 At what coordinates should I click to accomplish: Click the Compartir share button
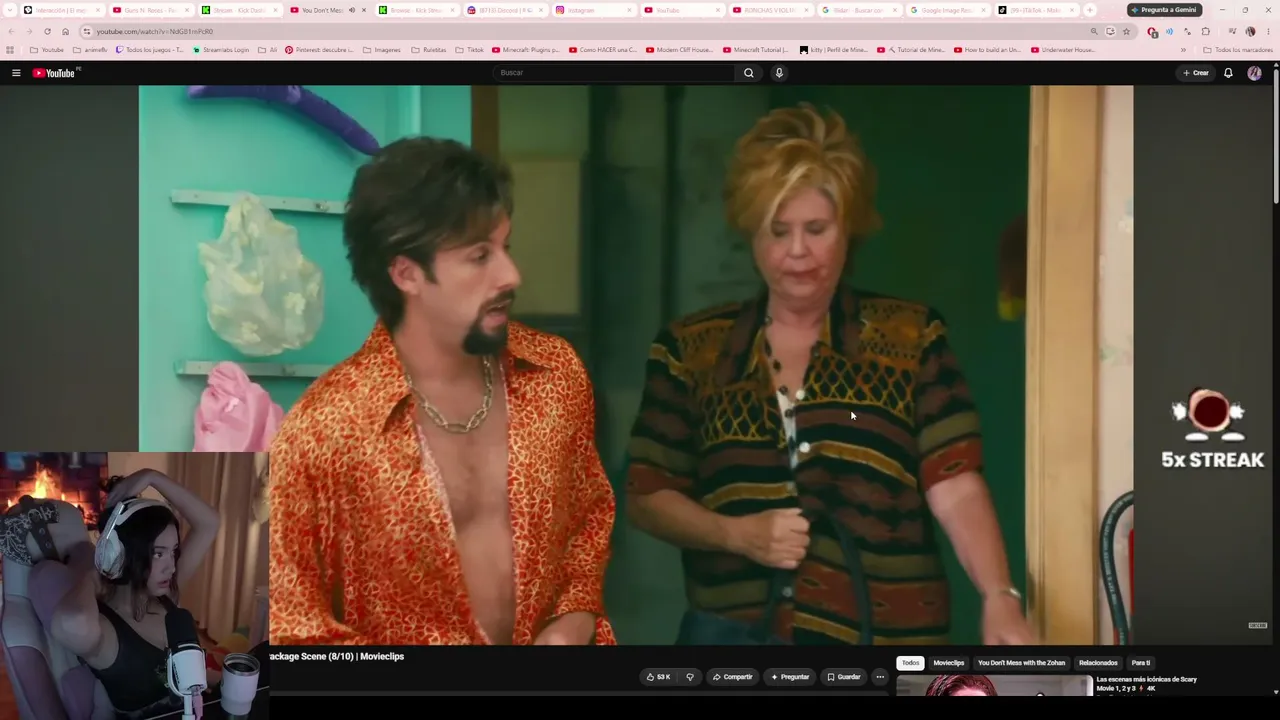[732, 677]
